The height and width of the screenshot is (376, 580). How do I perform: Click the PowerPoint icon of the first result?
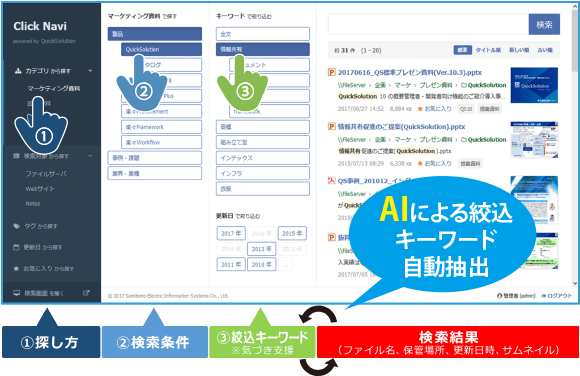click(332, 72)
